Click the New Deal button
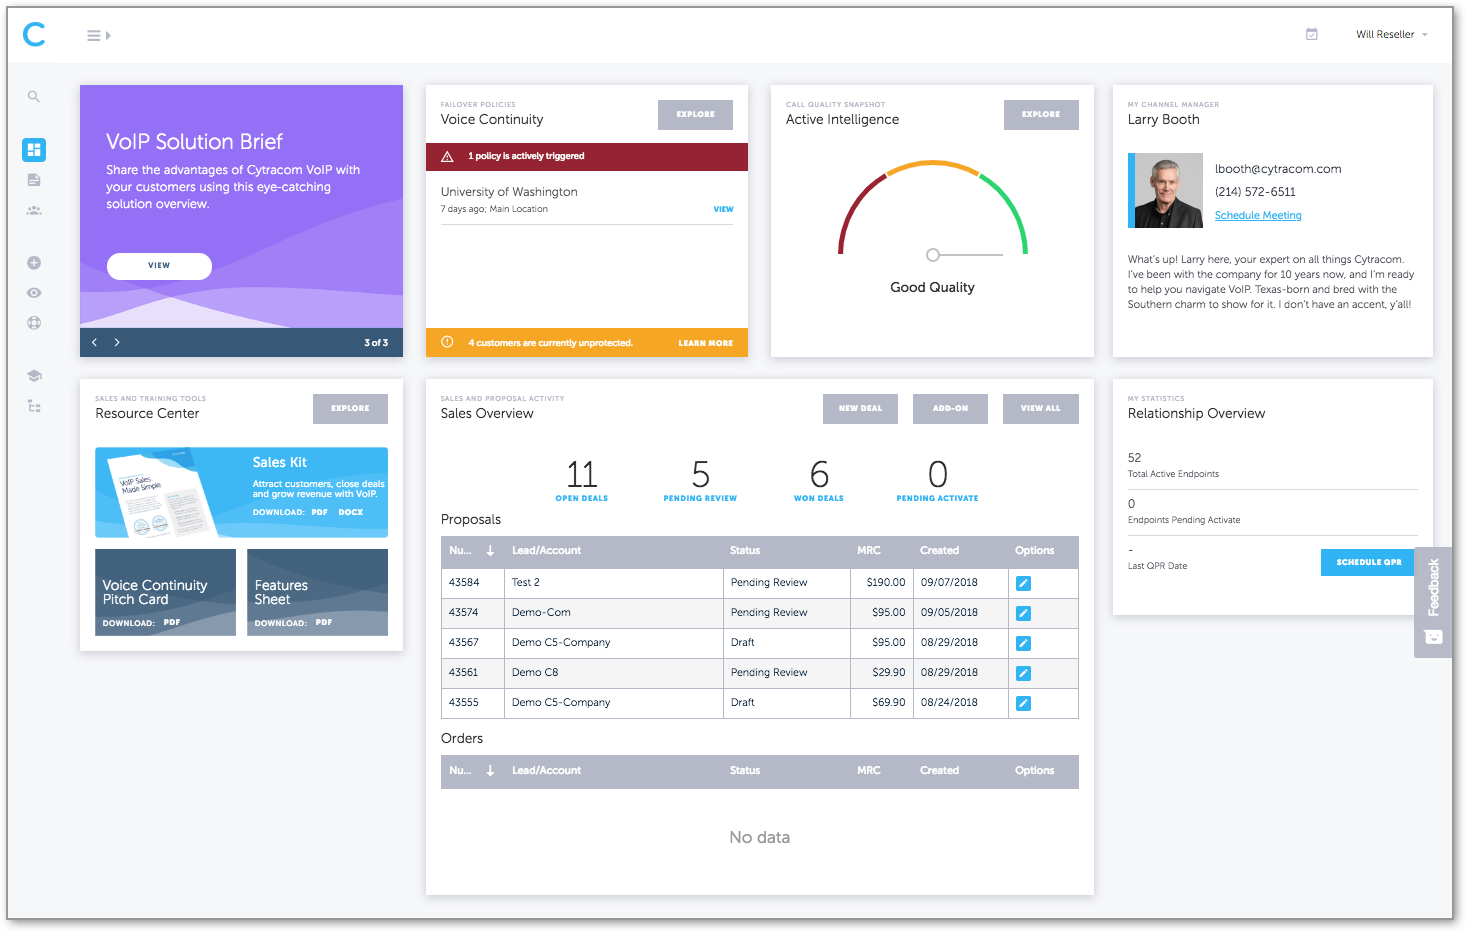The height and width of the screenshot is (932, 1466). (x=860, y=409)
